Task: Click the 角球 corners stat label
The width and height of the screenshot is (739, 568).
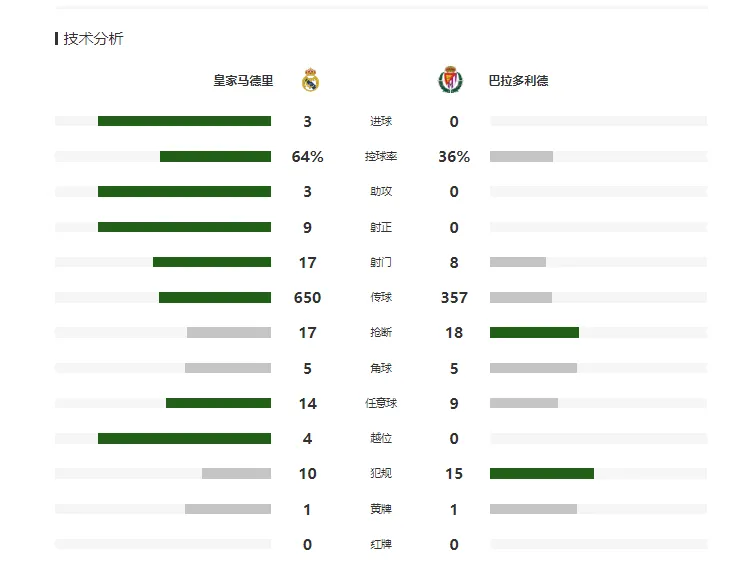Action: [381, 368]
